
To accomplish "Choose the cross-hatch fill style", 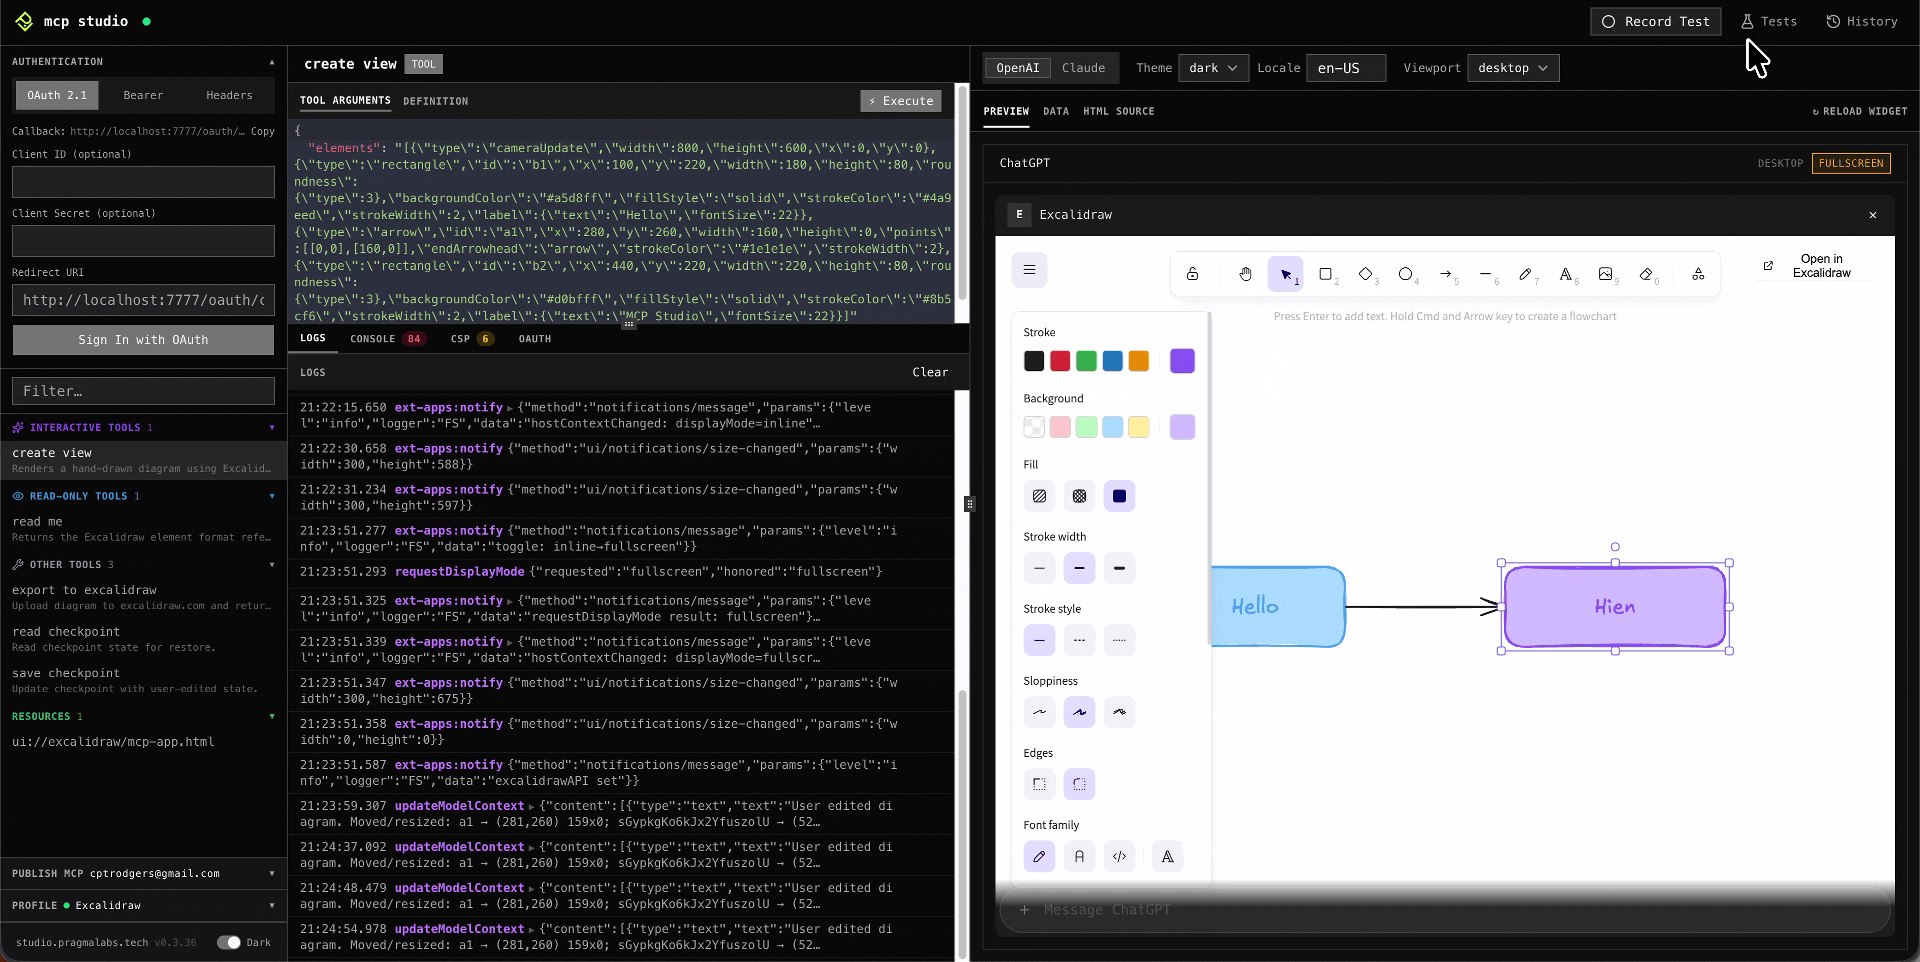I will click(x=1079, y=496).
